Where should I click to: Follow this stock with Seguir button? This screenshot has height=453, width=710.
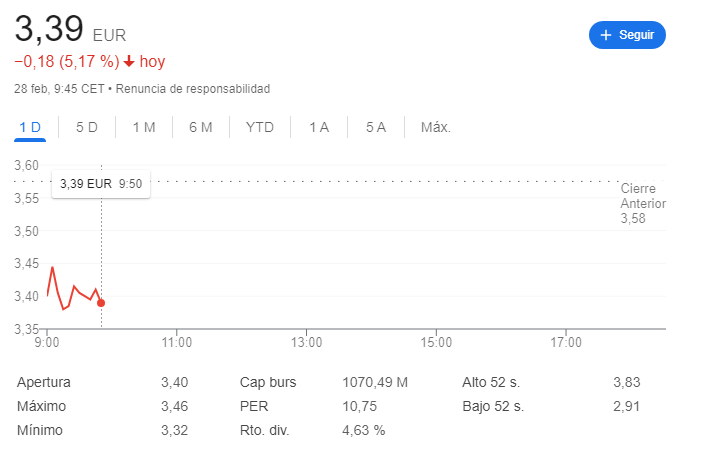pos(627,35)
